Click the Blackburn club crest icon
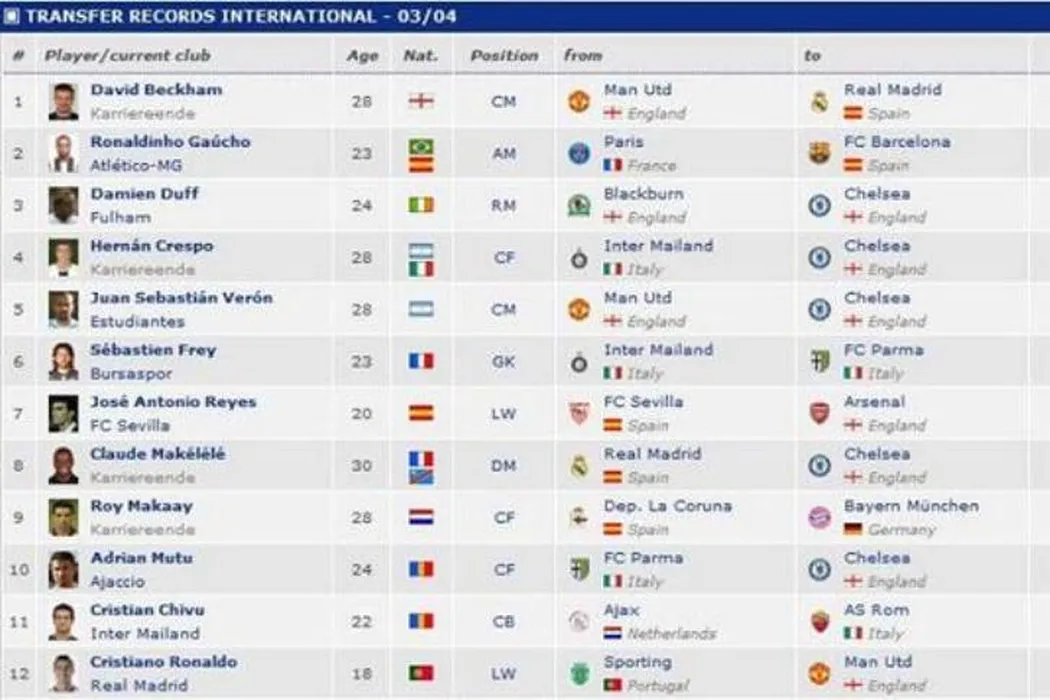Image resolution: width=1050 pixels, height=700 pixels. [579, 205]
